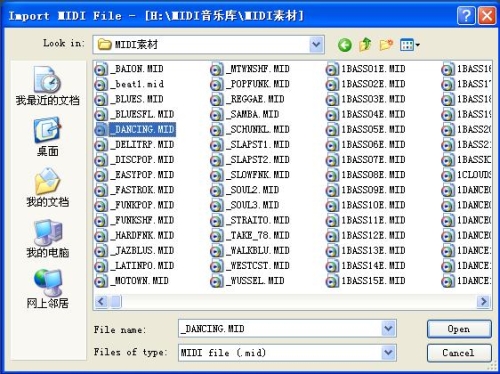Select the file icon for _DELITRP.MID
The width and height of the screenshot is (500, 374).
point(101,145)
